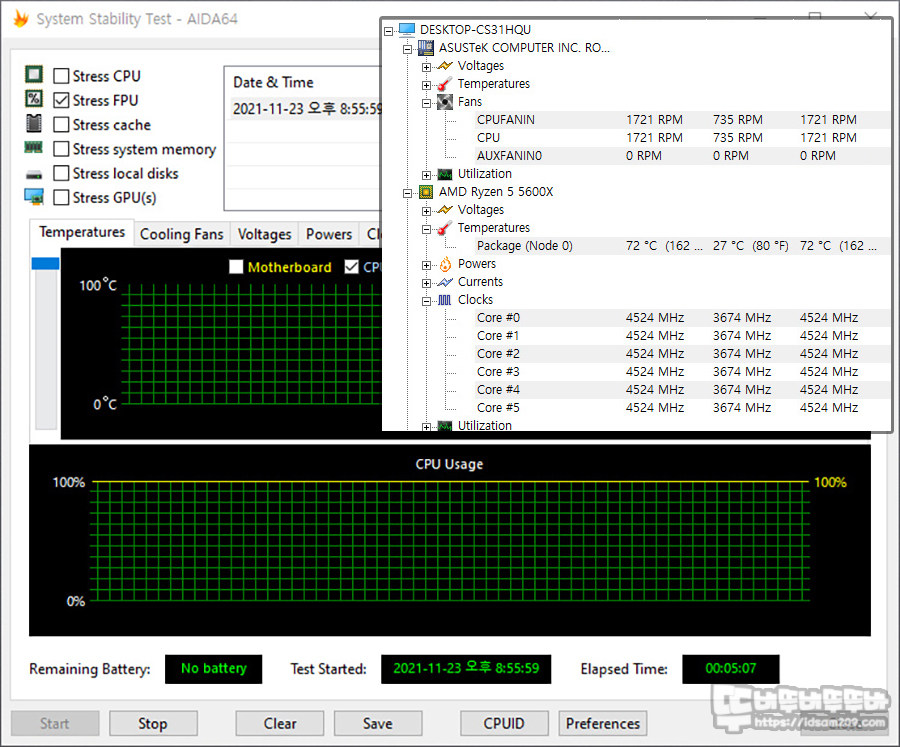Expand the Currents node

426,283
